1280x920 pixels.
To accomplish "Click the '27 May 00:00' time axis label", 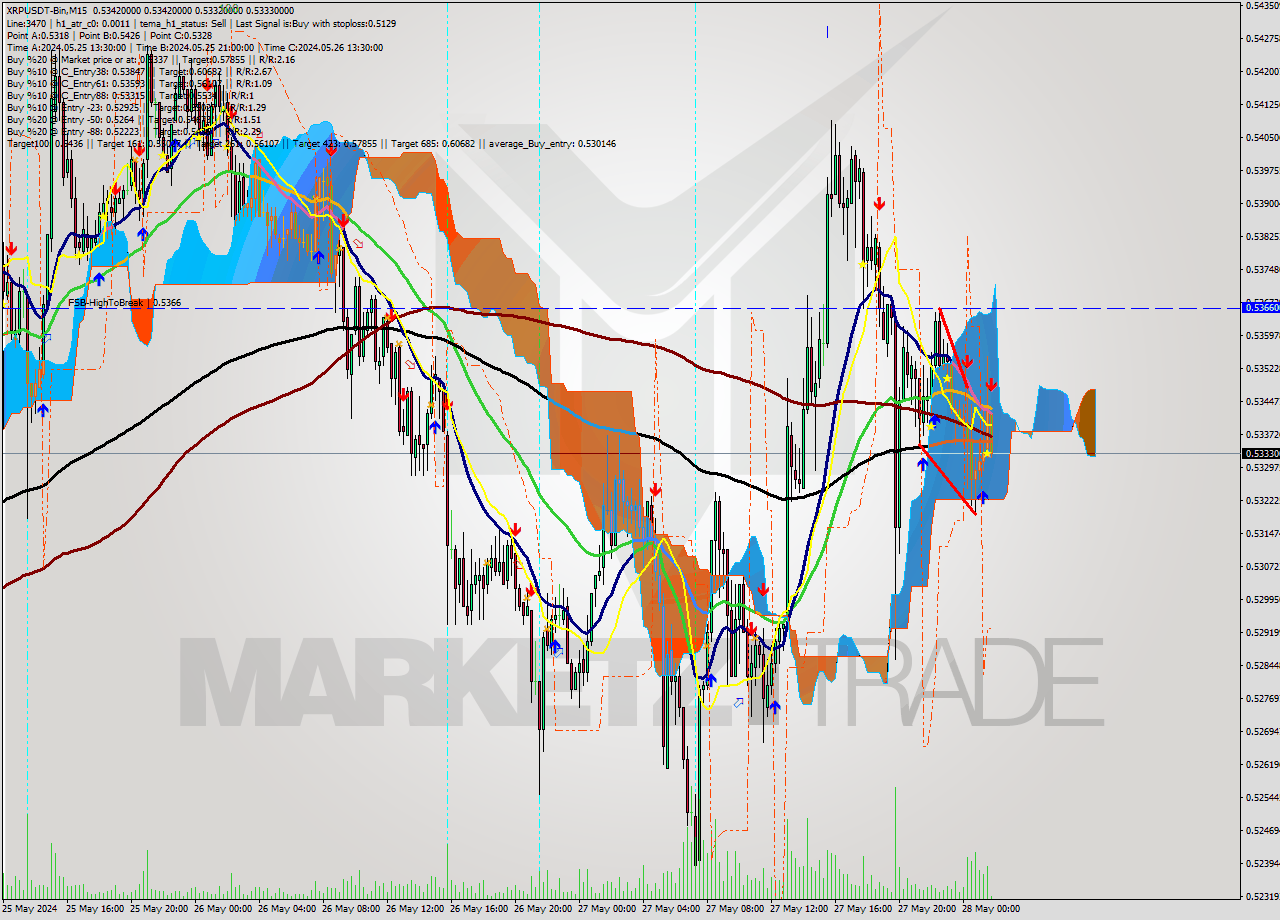I will pos(608,908).
